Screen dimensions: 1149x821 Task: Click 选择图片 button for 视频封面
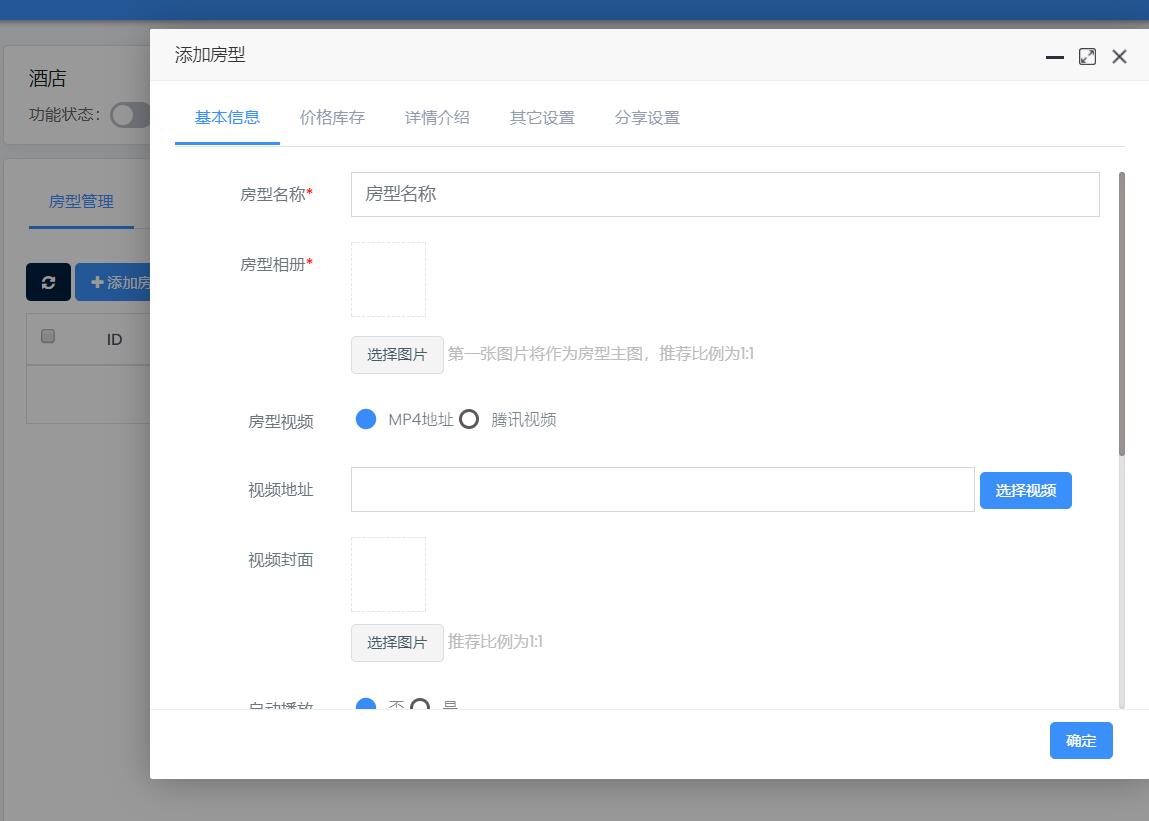tap(397, 643)
